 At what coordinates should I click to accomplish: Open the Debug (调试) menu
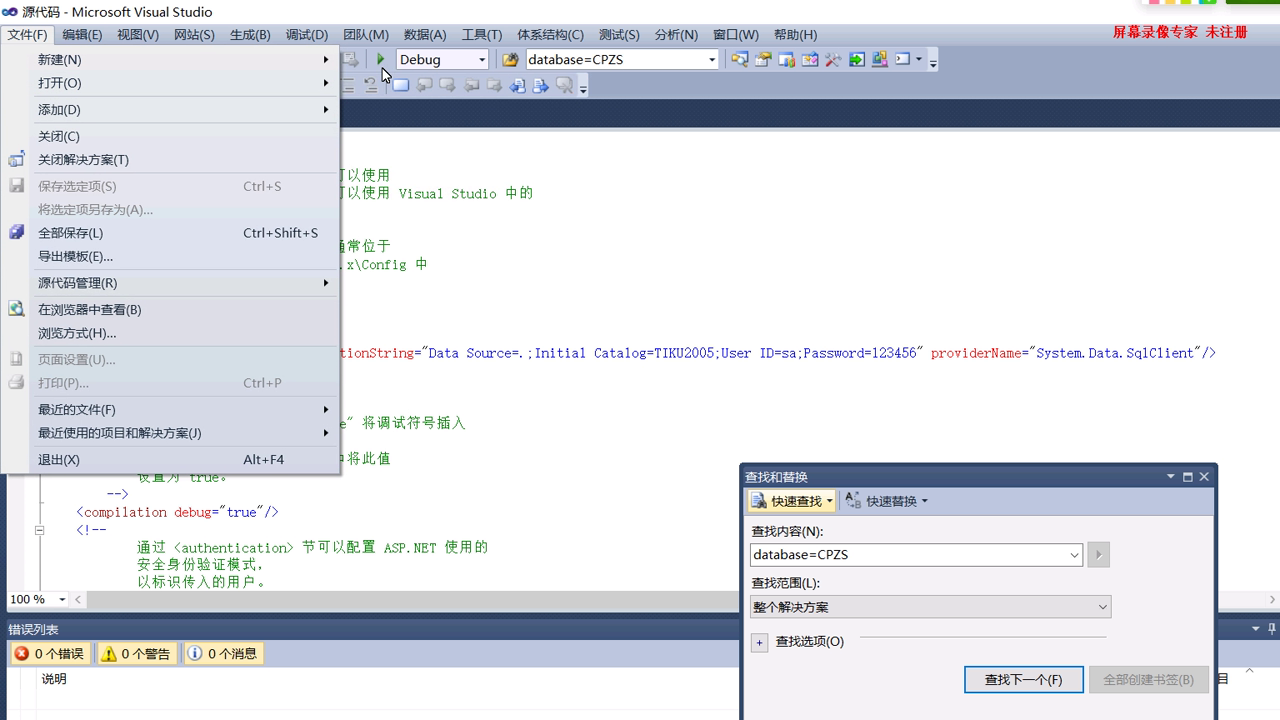point(307,34)
